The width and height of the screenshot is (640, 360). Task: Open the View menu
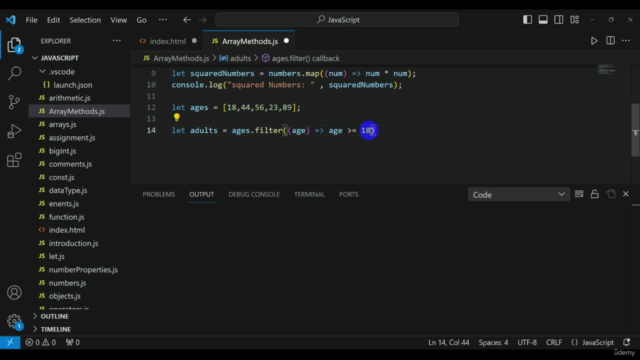(118, 20)
